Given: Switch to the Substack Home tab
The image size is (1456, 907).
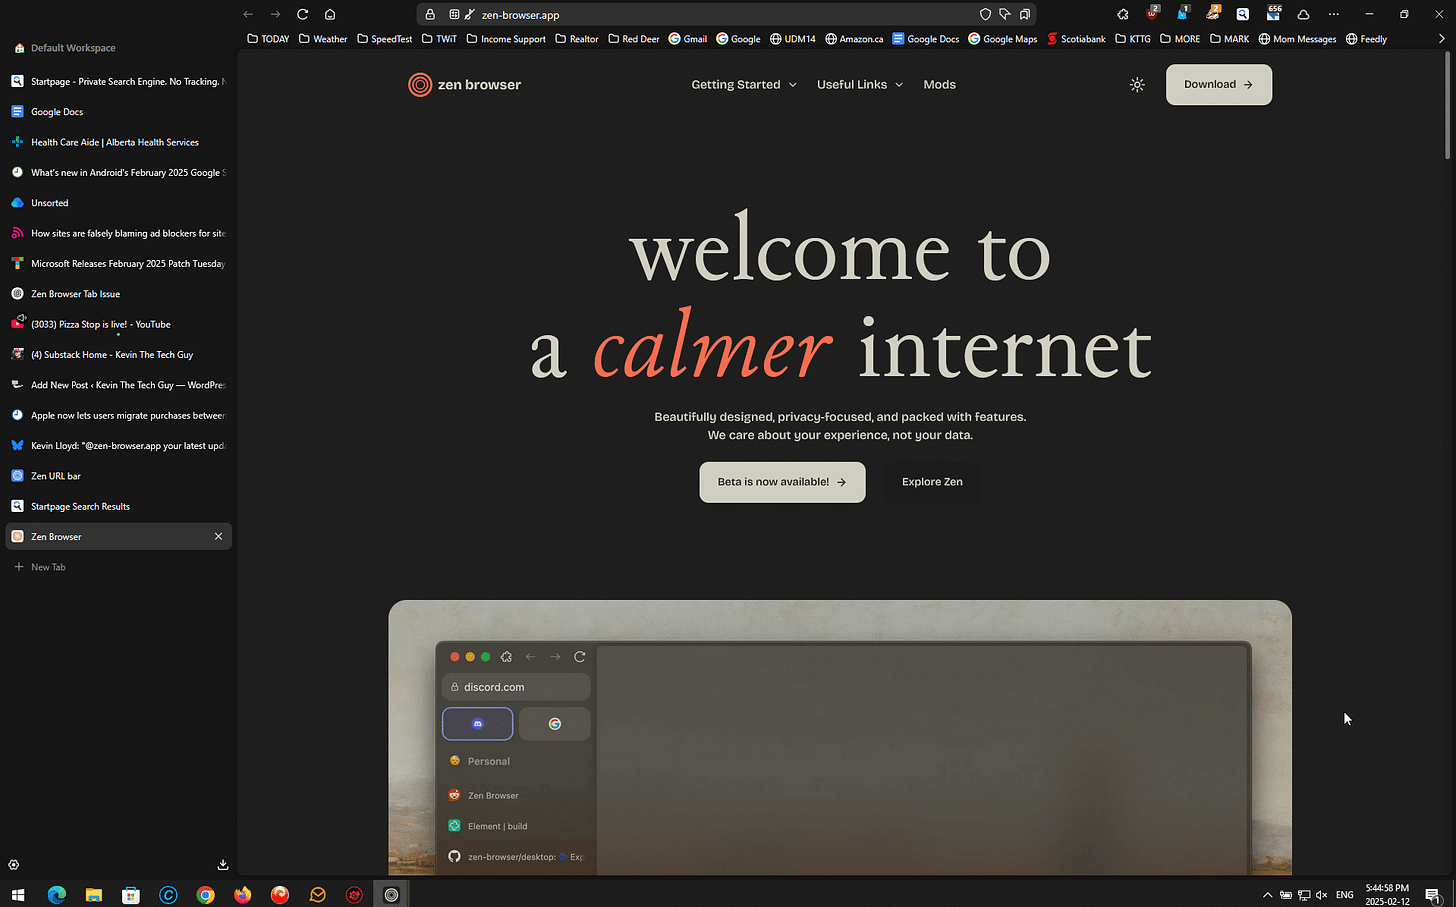Looking at the screenshot, I should click(119, 355).
